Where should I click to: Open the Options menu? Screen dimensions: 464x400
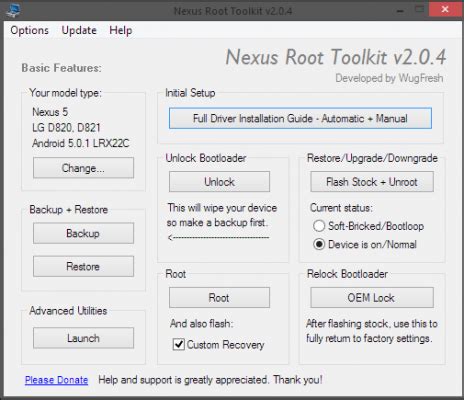[x=29, y=30]
